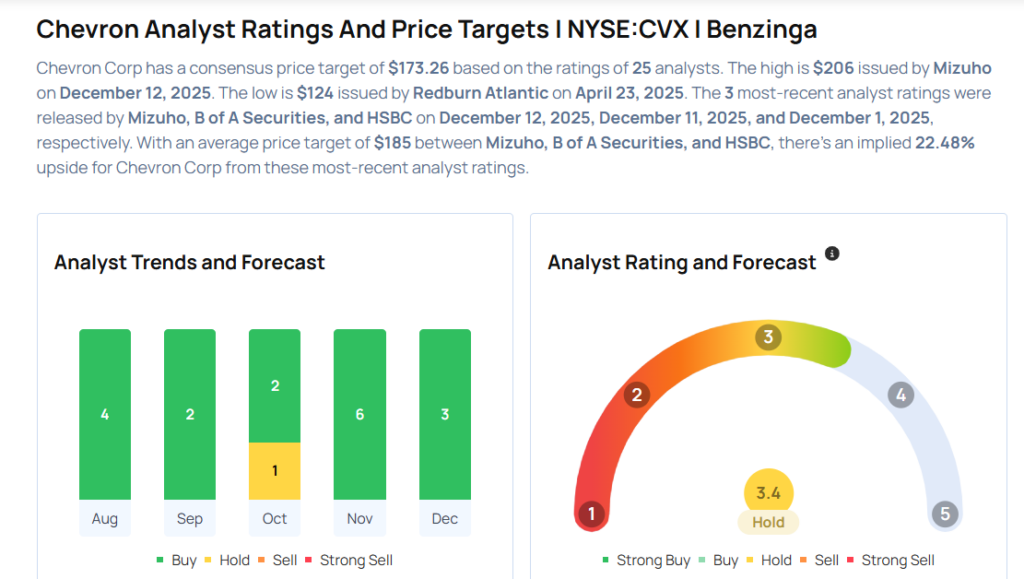This screenshot has height=579, width=1024.
Task: Click the yellow 3.4 rating circle
Action: click(768, 492)
